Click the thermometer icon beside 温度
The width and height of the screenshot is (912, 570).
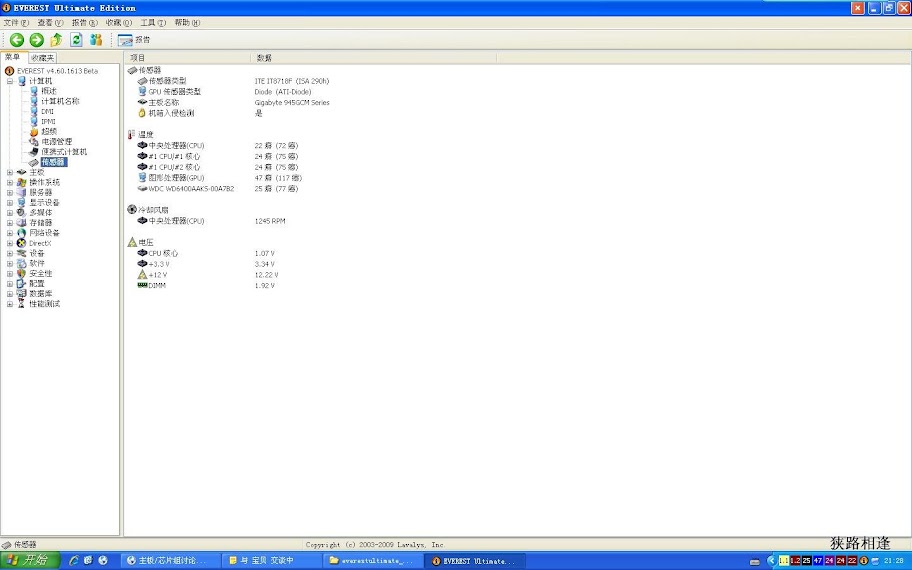[x=131, y=134]
